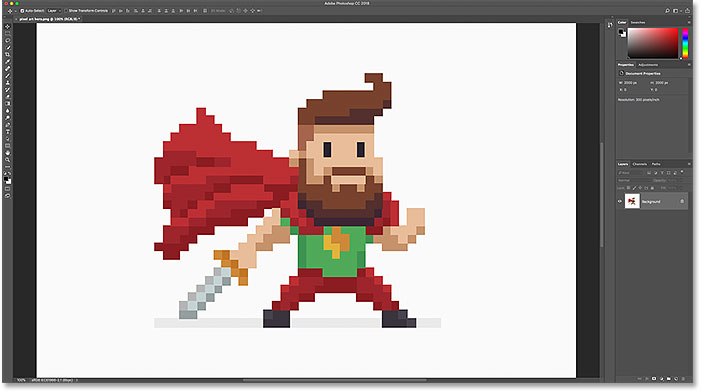Select the Eraser tool
The image size is (701, 392).
(8, 96)
